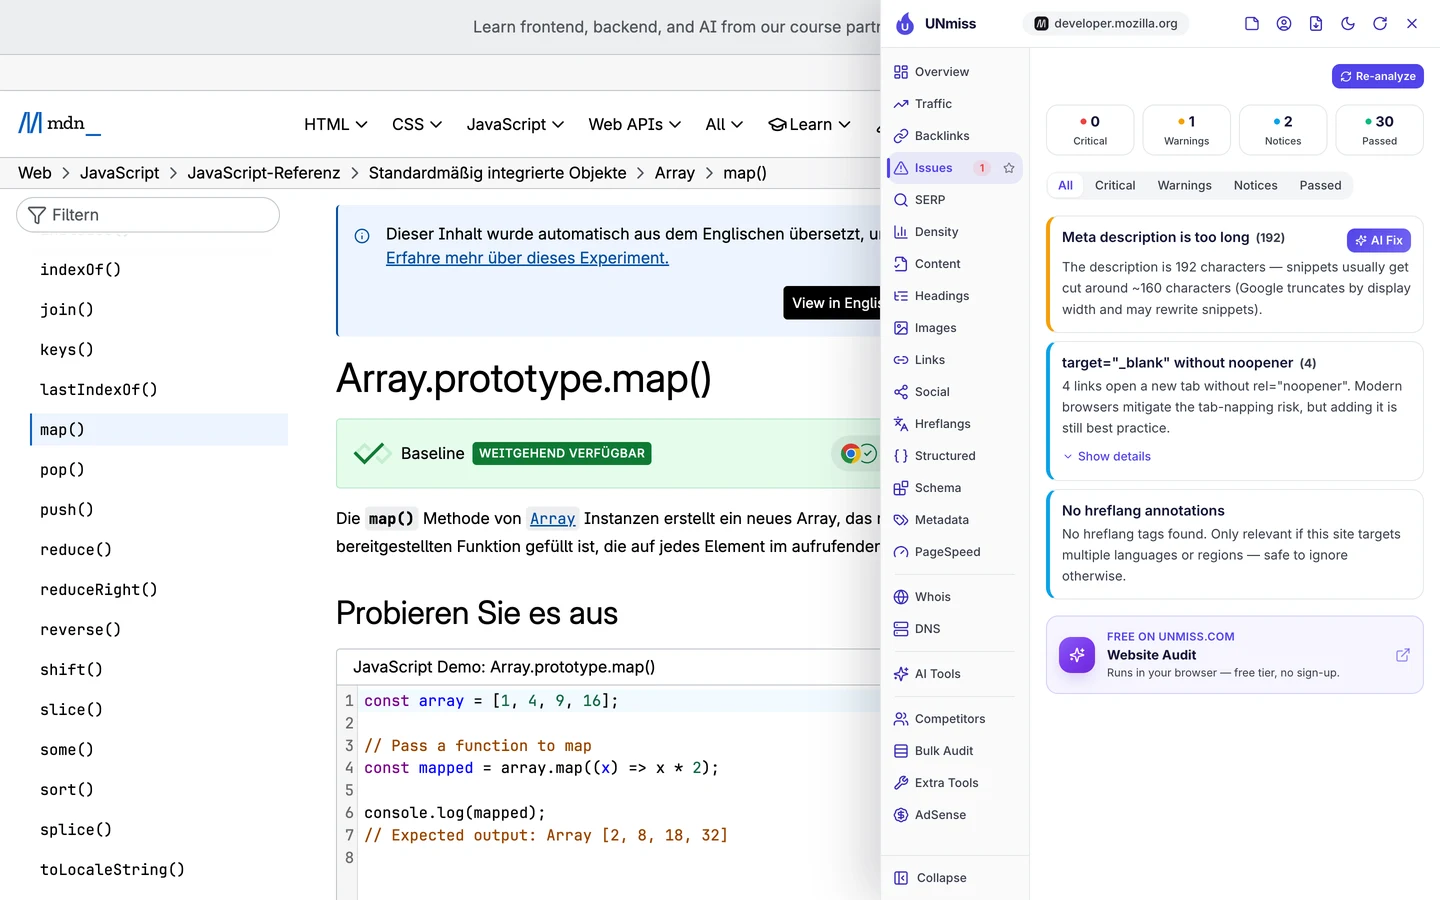Screen dimensions: 1440x900
Task: Go to Backlinks in the sidebar
Action: pos(955,136)
